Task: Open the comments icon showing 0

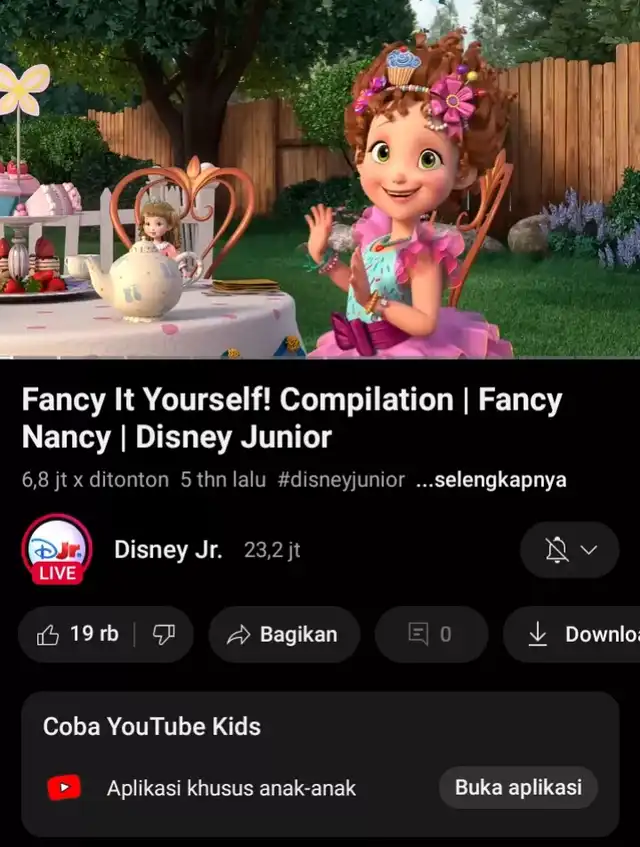Action: click(419, 634)
